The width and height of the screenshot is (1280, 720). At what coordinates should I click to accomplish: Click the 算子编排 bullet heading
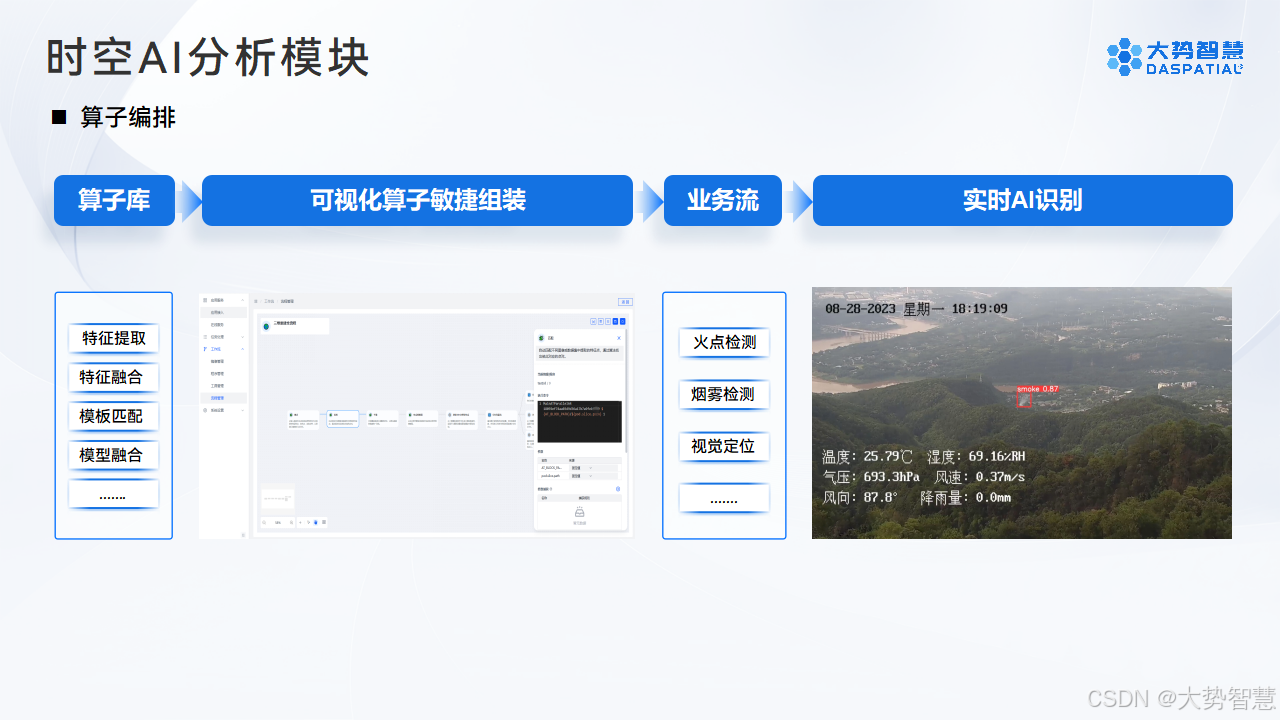coord(128,117)
